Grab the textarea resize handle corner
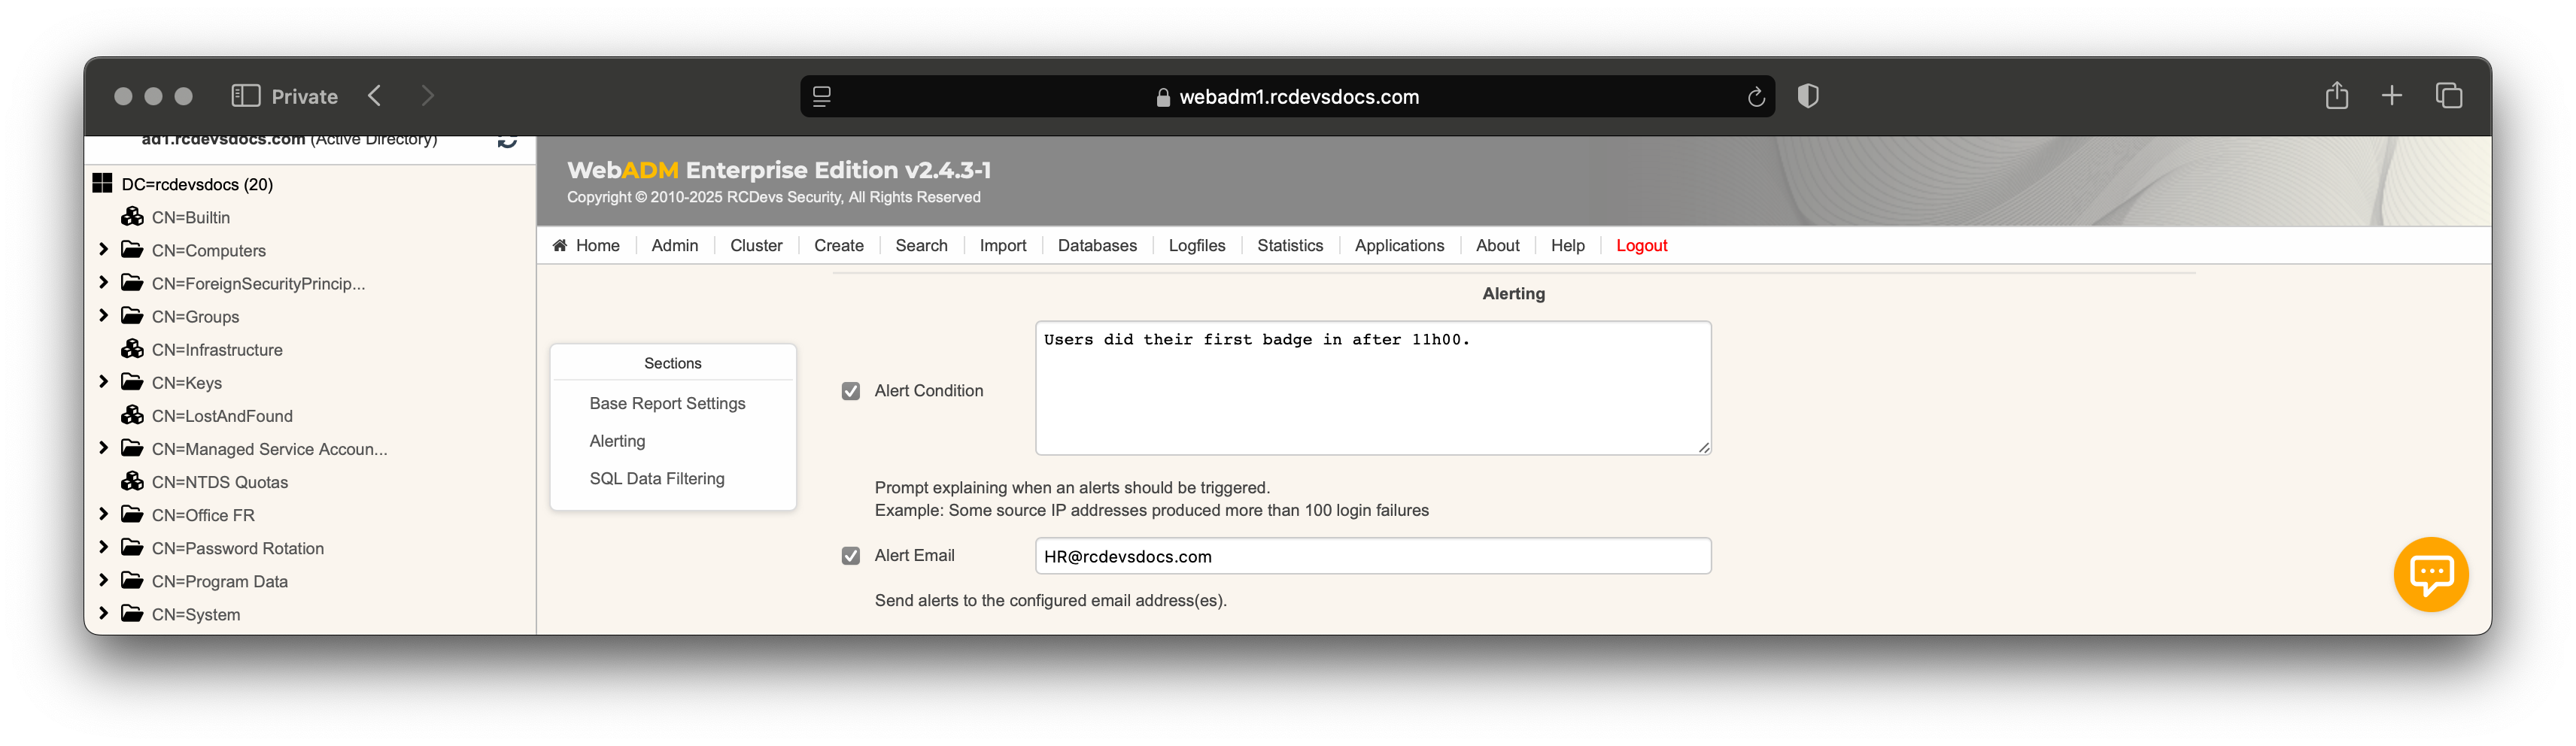2576x746 pixels. [1704, 448]
